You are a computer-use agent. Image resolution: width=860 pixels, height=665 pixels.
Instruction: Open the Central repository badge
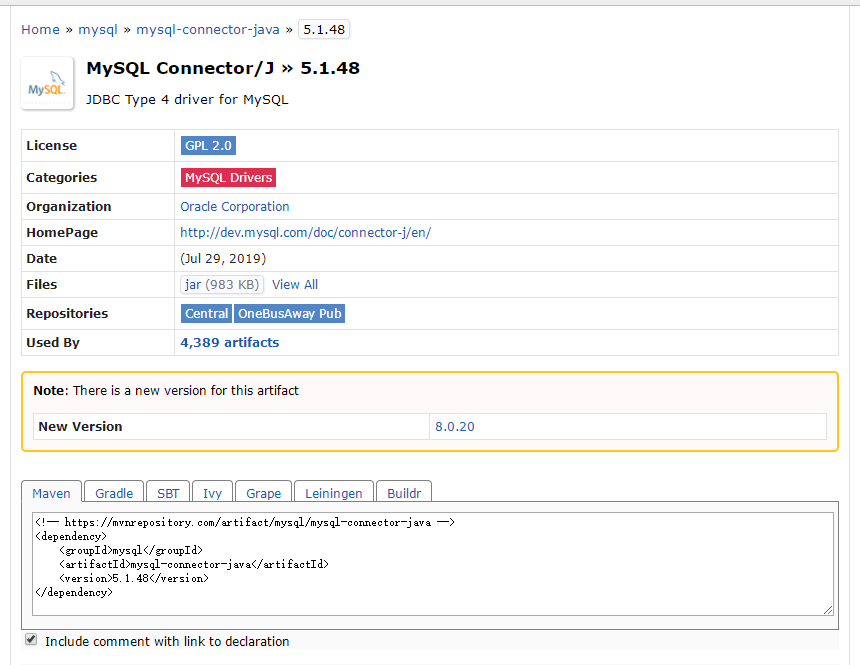pyautogui.click(x=206, y=313)
